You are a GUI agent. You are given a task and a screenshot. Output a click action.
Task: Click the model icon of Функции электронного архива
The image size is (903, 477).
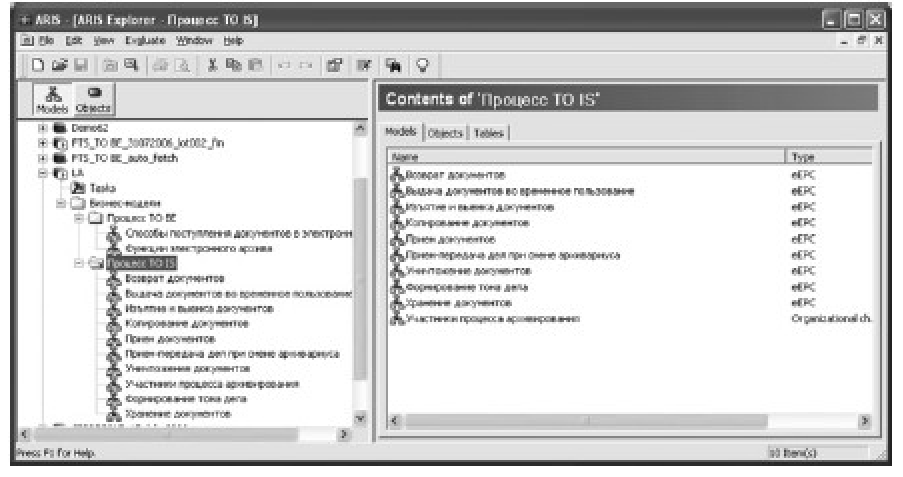pyautogui.click(x=114, y=248)
